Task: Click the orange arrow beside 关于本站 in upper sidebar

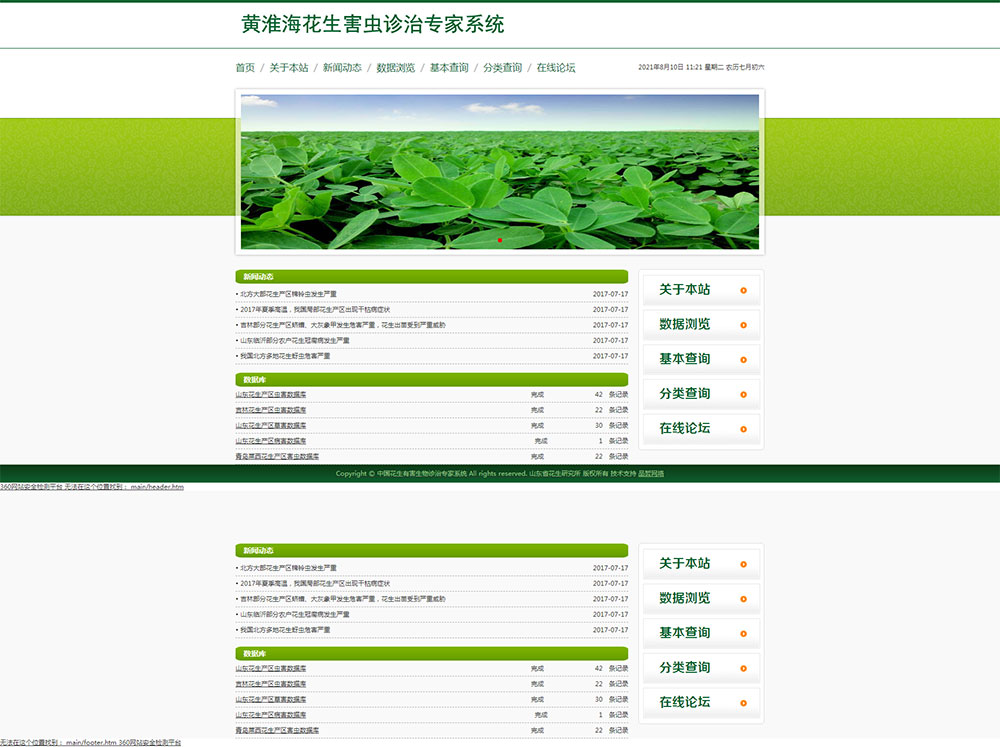Action: (743, 291)
